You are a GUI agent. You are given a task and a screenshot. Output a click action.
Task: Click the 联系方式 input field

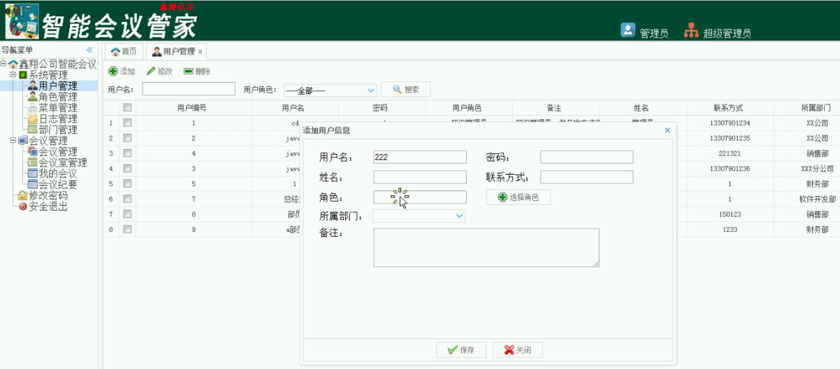click(587, 177)
